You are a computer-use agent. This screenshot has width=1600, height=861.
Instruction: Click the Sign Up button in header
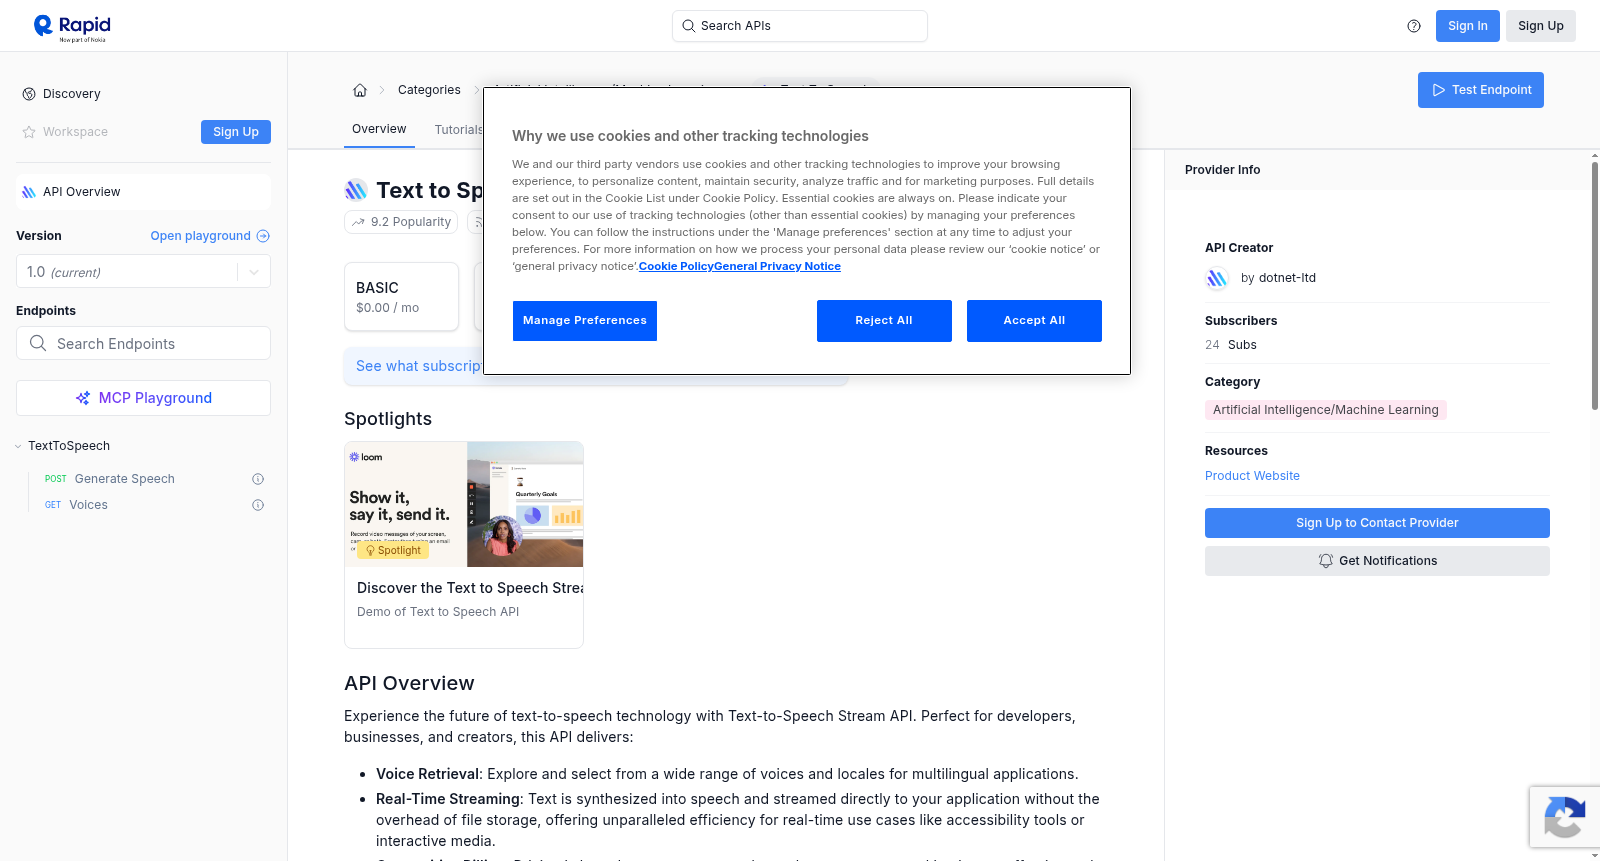[x=1541, y=26]
